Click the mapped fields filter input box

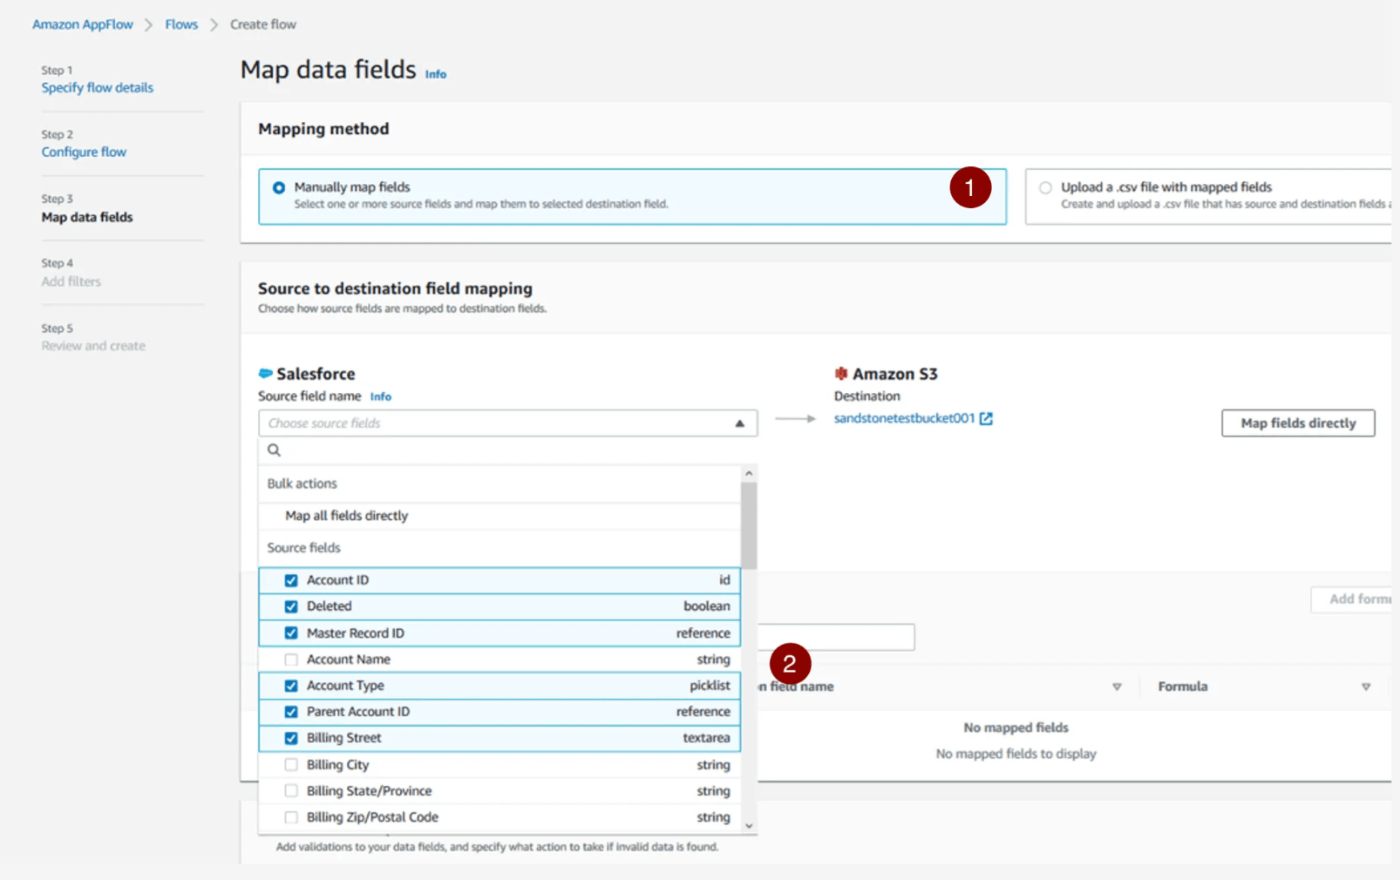tap(836, 637)
